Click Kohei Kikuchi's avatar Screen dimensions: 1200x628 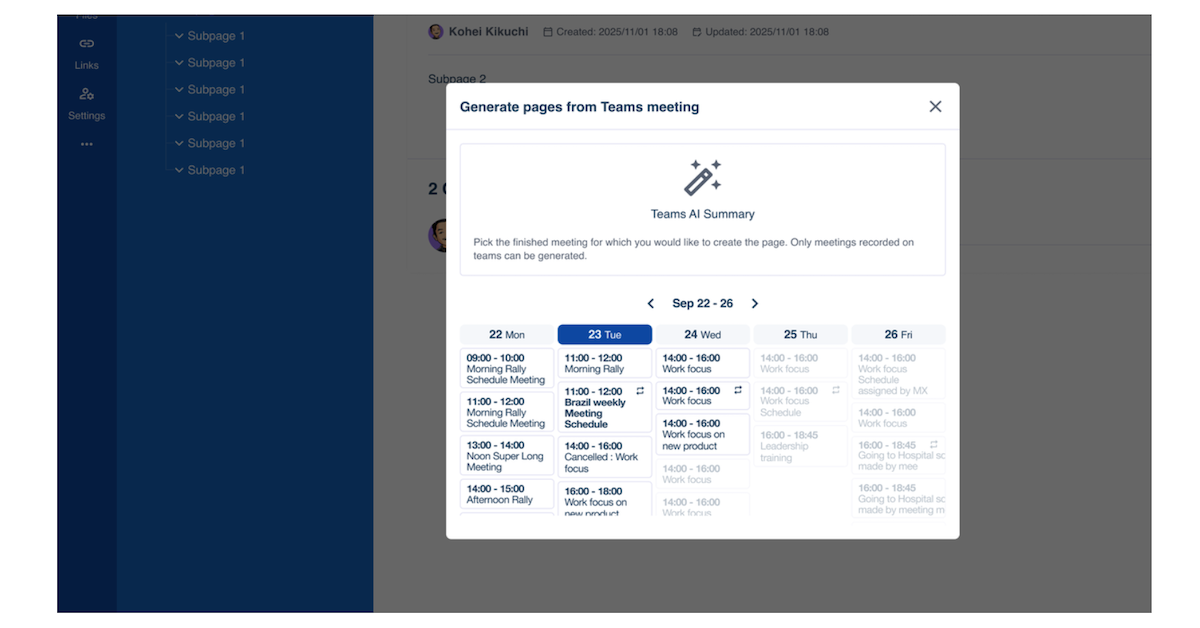(x=436, y=32)
